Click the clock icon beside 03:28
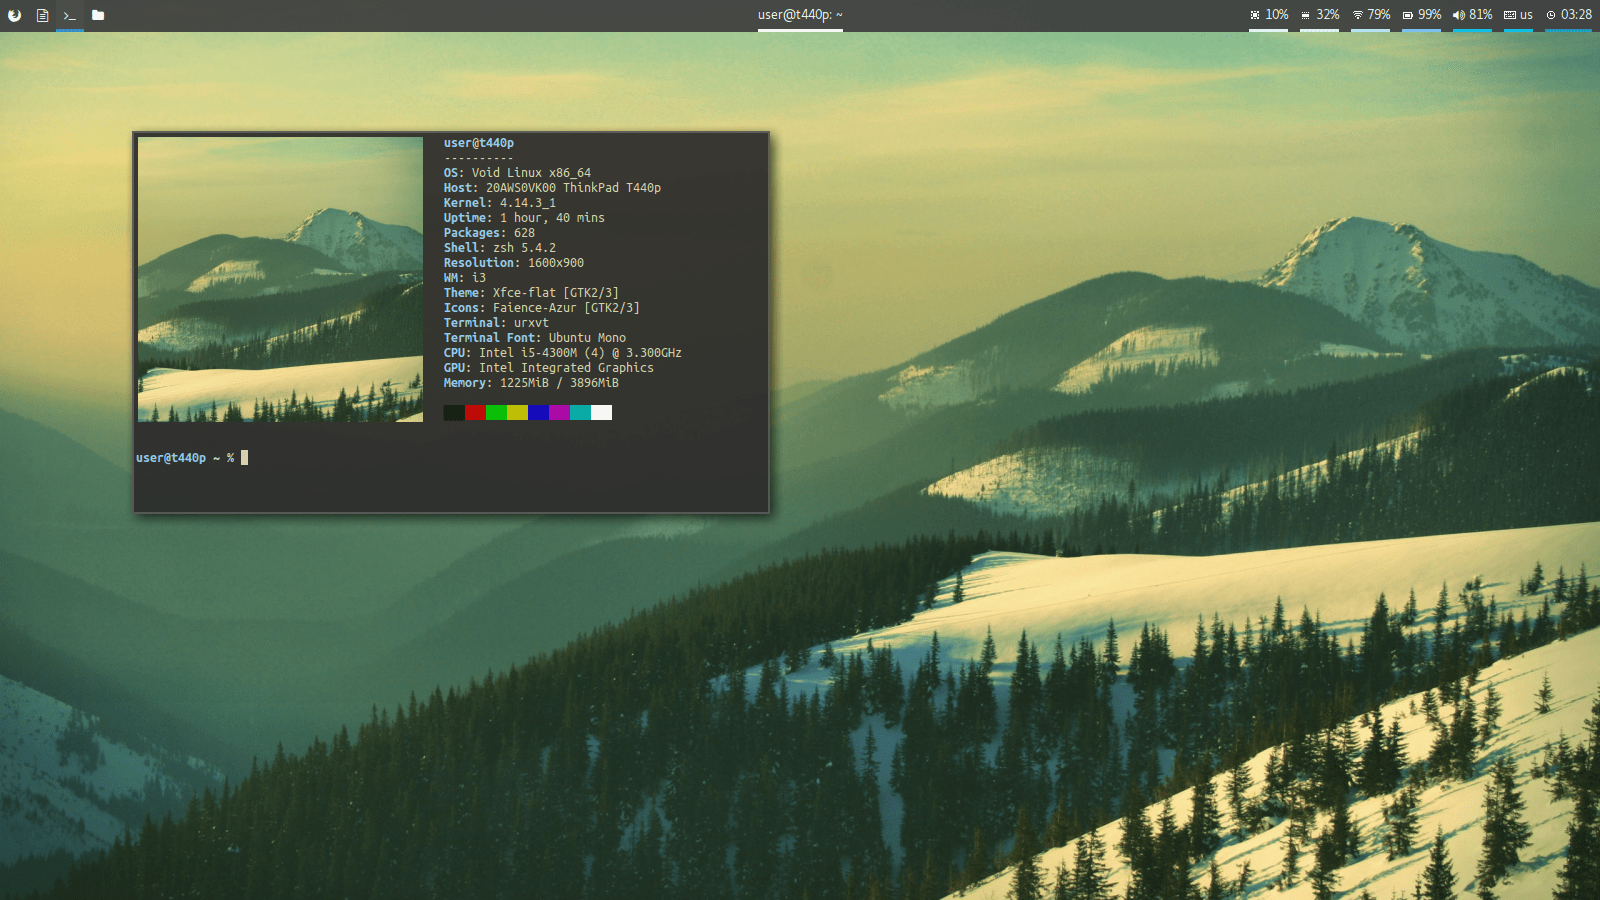Viewport: 1600px width, 900px height. click(1551, 15)
